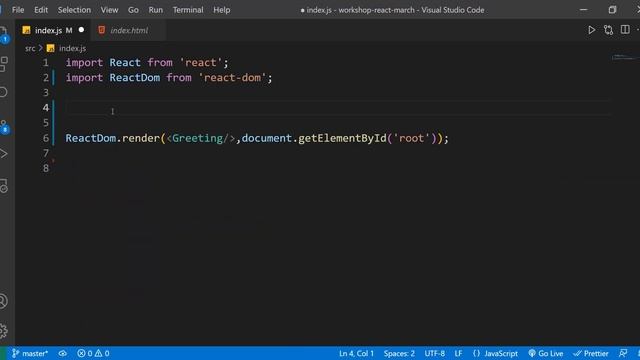Open the View menu
Image resolution: width=640 pixels, height=360 pixels.
pyautogui.click(x=109, y=10)
